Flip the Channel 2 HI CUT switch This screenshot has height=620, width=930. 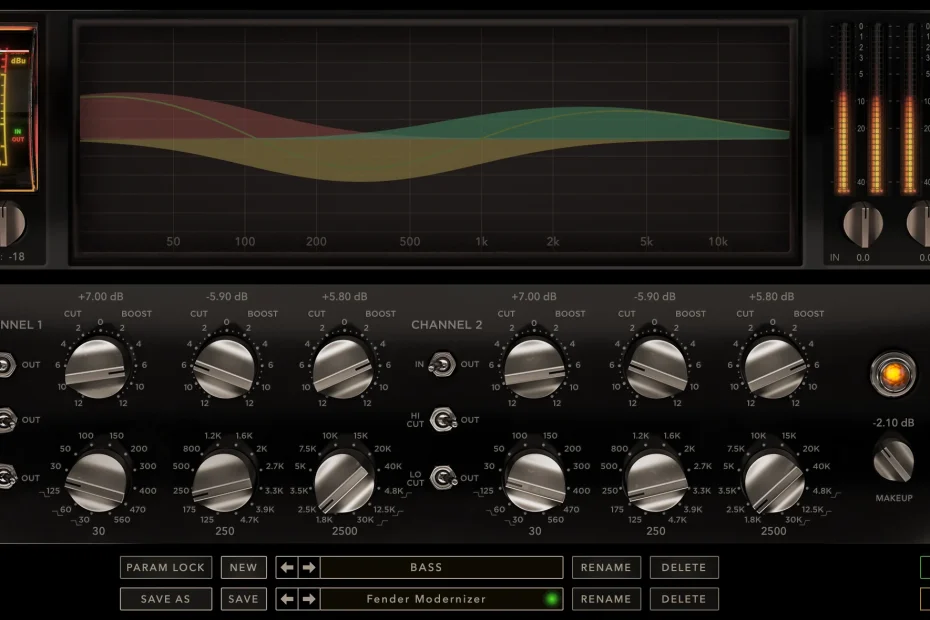440,420
